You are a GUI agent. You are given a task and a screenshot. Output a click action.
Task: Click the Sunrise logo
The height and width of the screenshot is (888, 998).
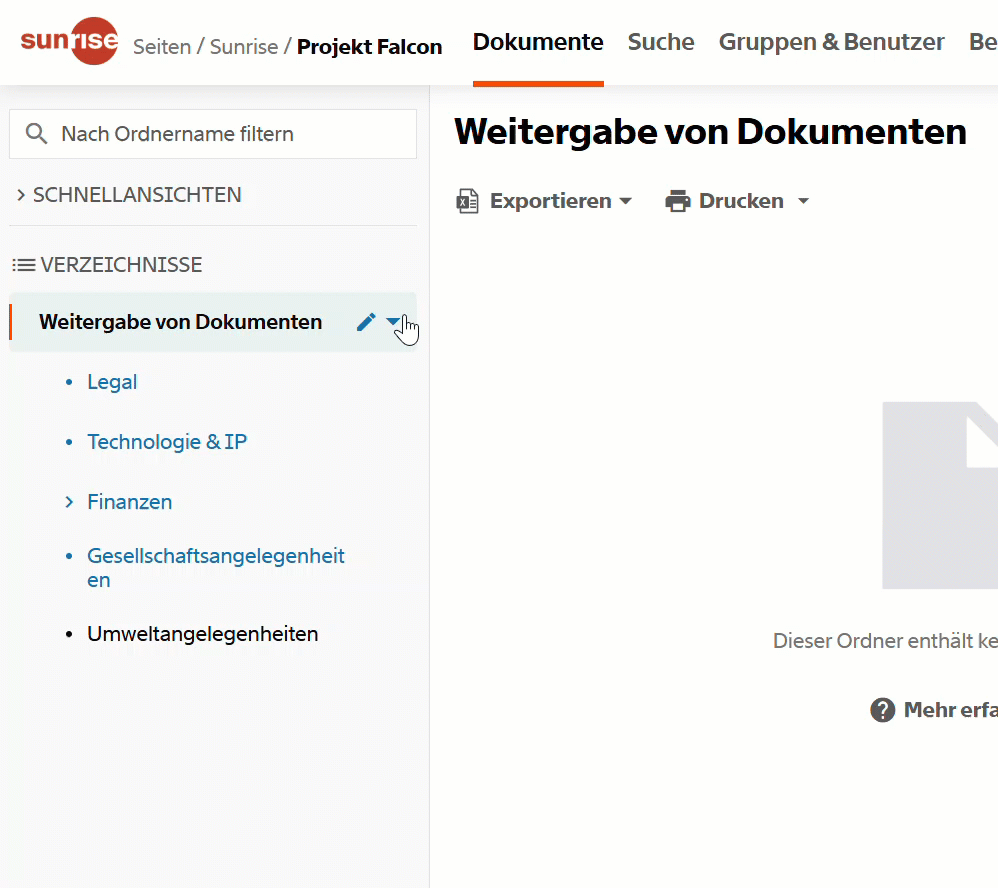[69, 41]
